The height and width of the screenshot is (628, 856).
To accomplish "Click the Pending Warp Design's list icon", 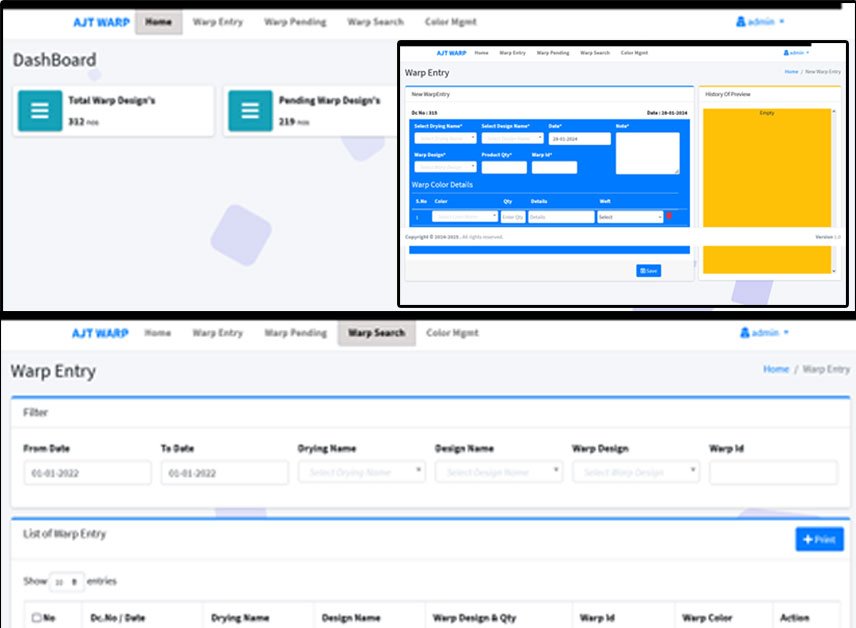I will click(250, 111).
